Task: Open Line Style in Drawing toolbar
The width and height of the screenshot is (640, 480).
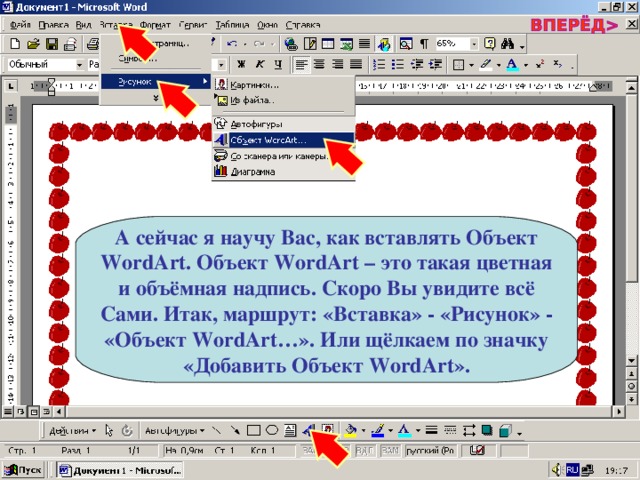Action: point(431,430)
